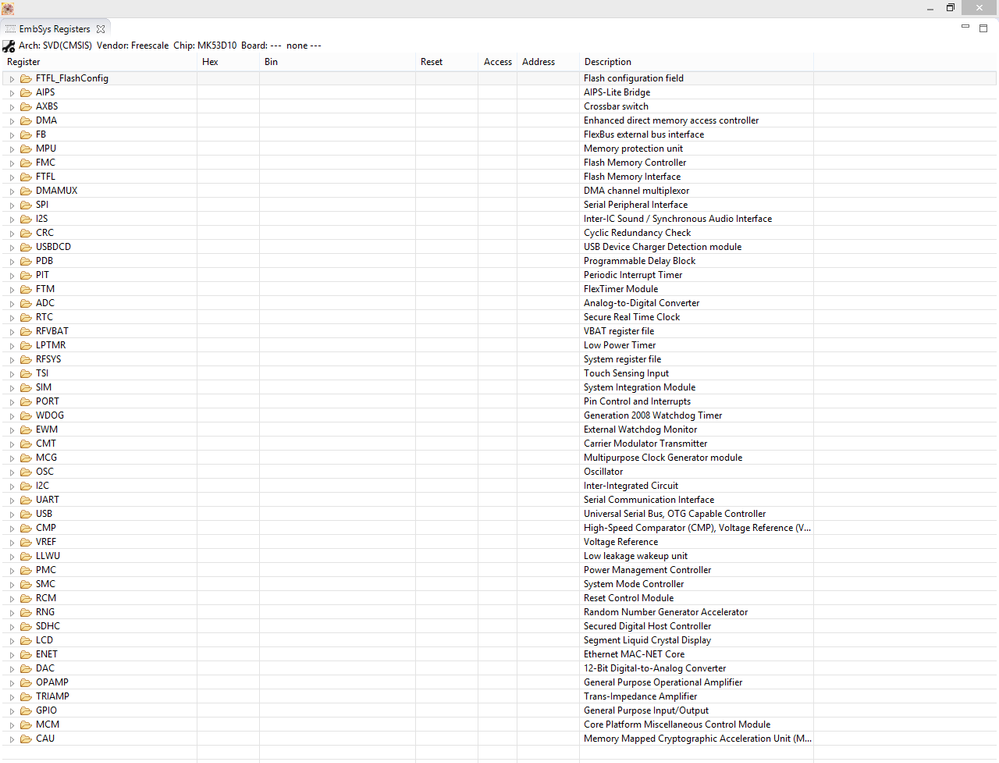
Task: Click the MCG folder icon
Action: (25, 457)
